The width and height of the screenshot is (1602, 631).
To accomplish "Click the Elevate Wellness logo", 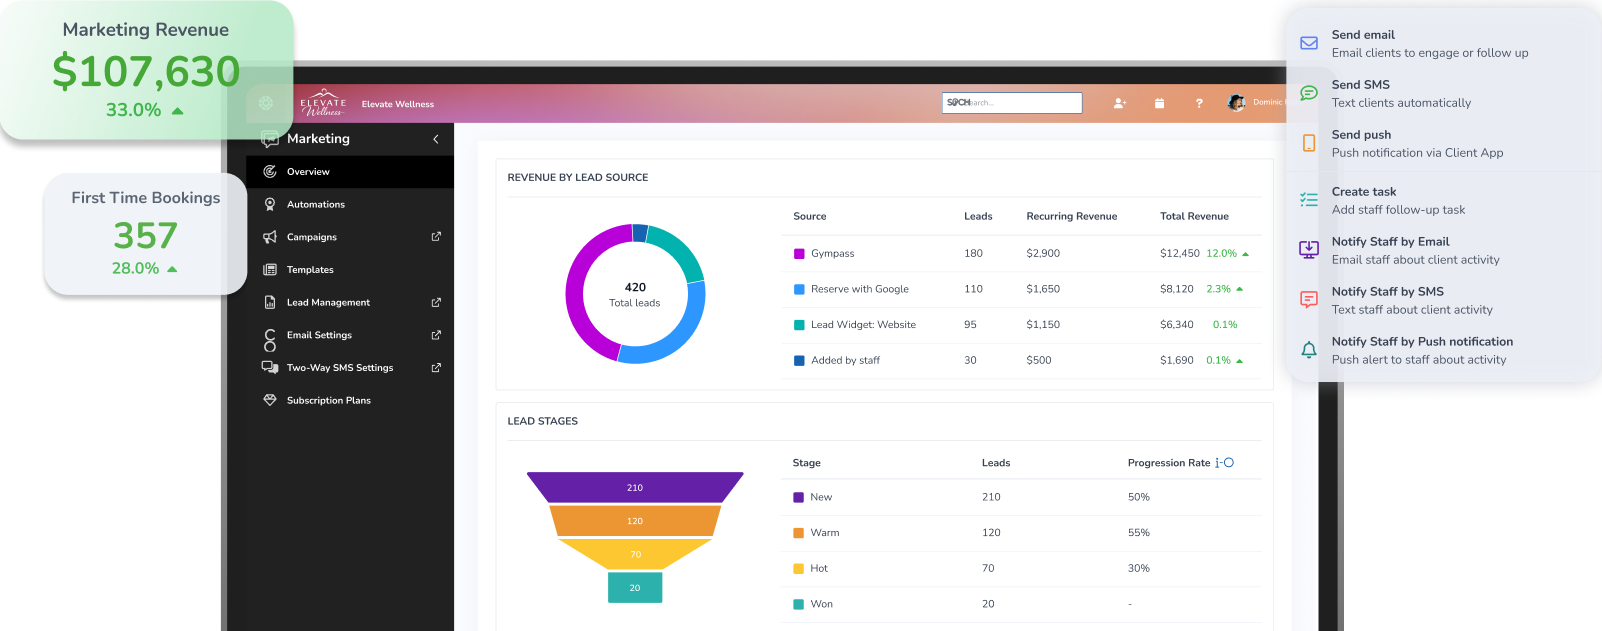I will click(x=323, y=103).
